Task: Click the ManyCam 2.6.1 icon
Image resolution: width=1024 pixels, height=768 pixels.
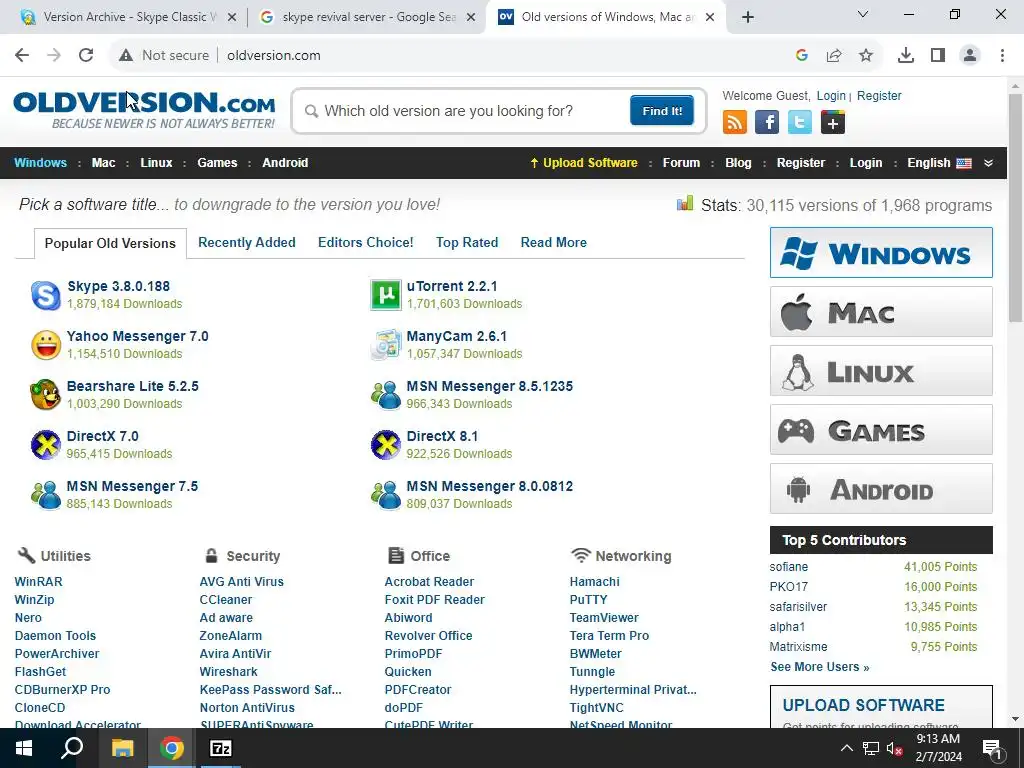Action: coord(386,345)
